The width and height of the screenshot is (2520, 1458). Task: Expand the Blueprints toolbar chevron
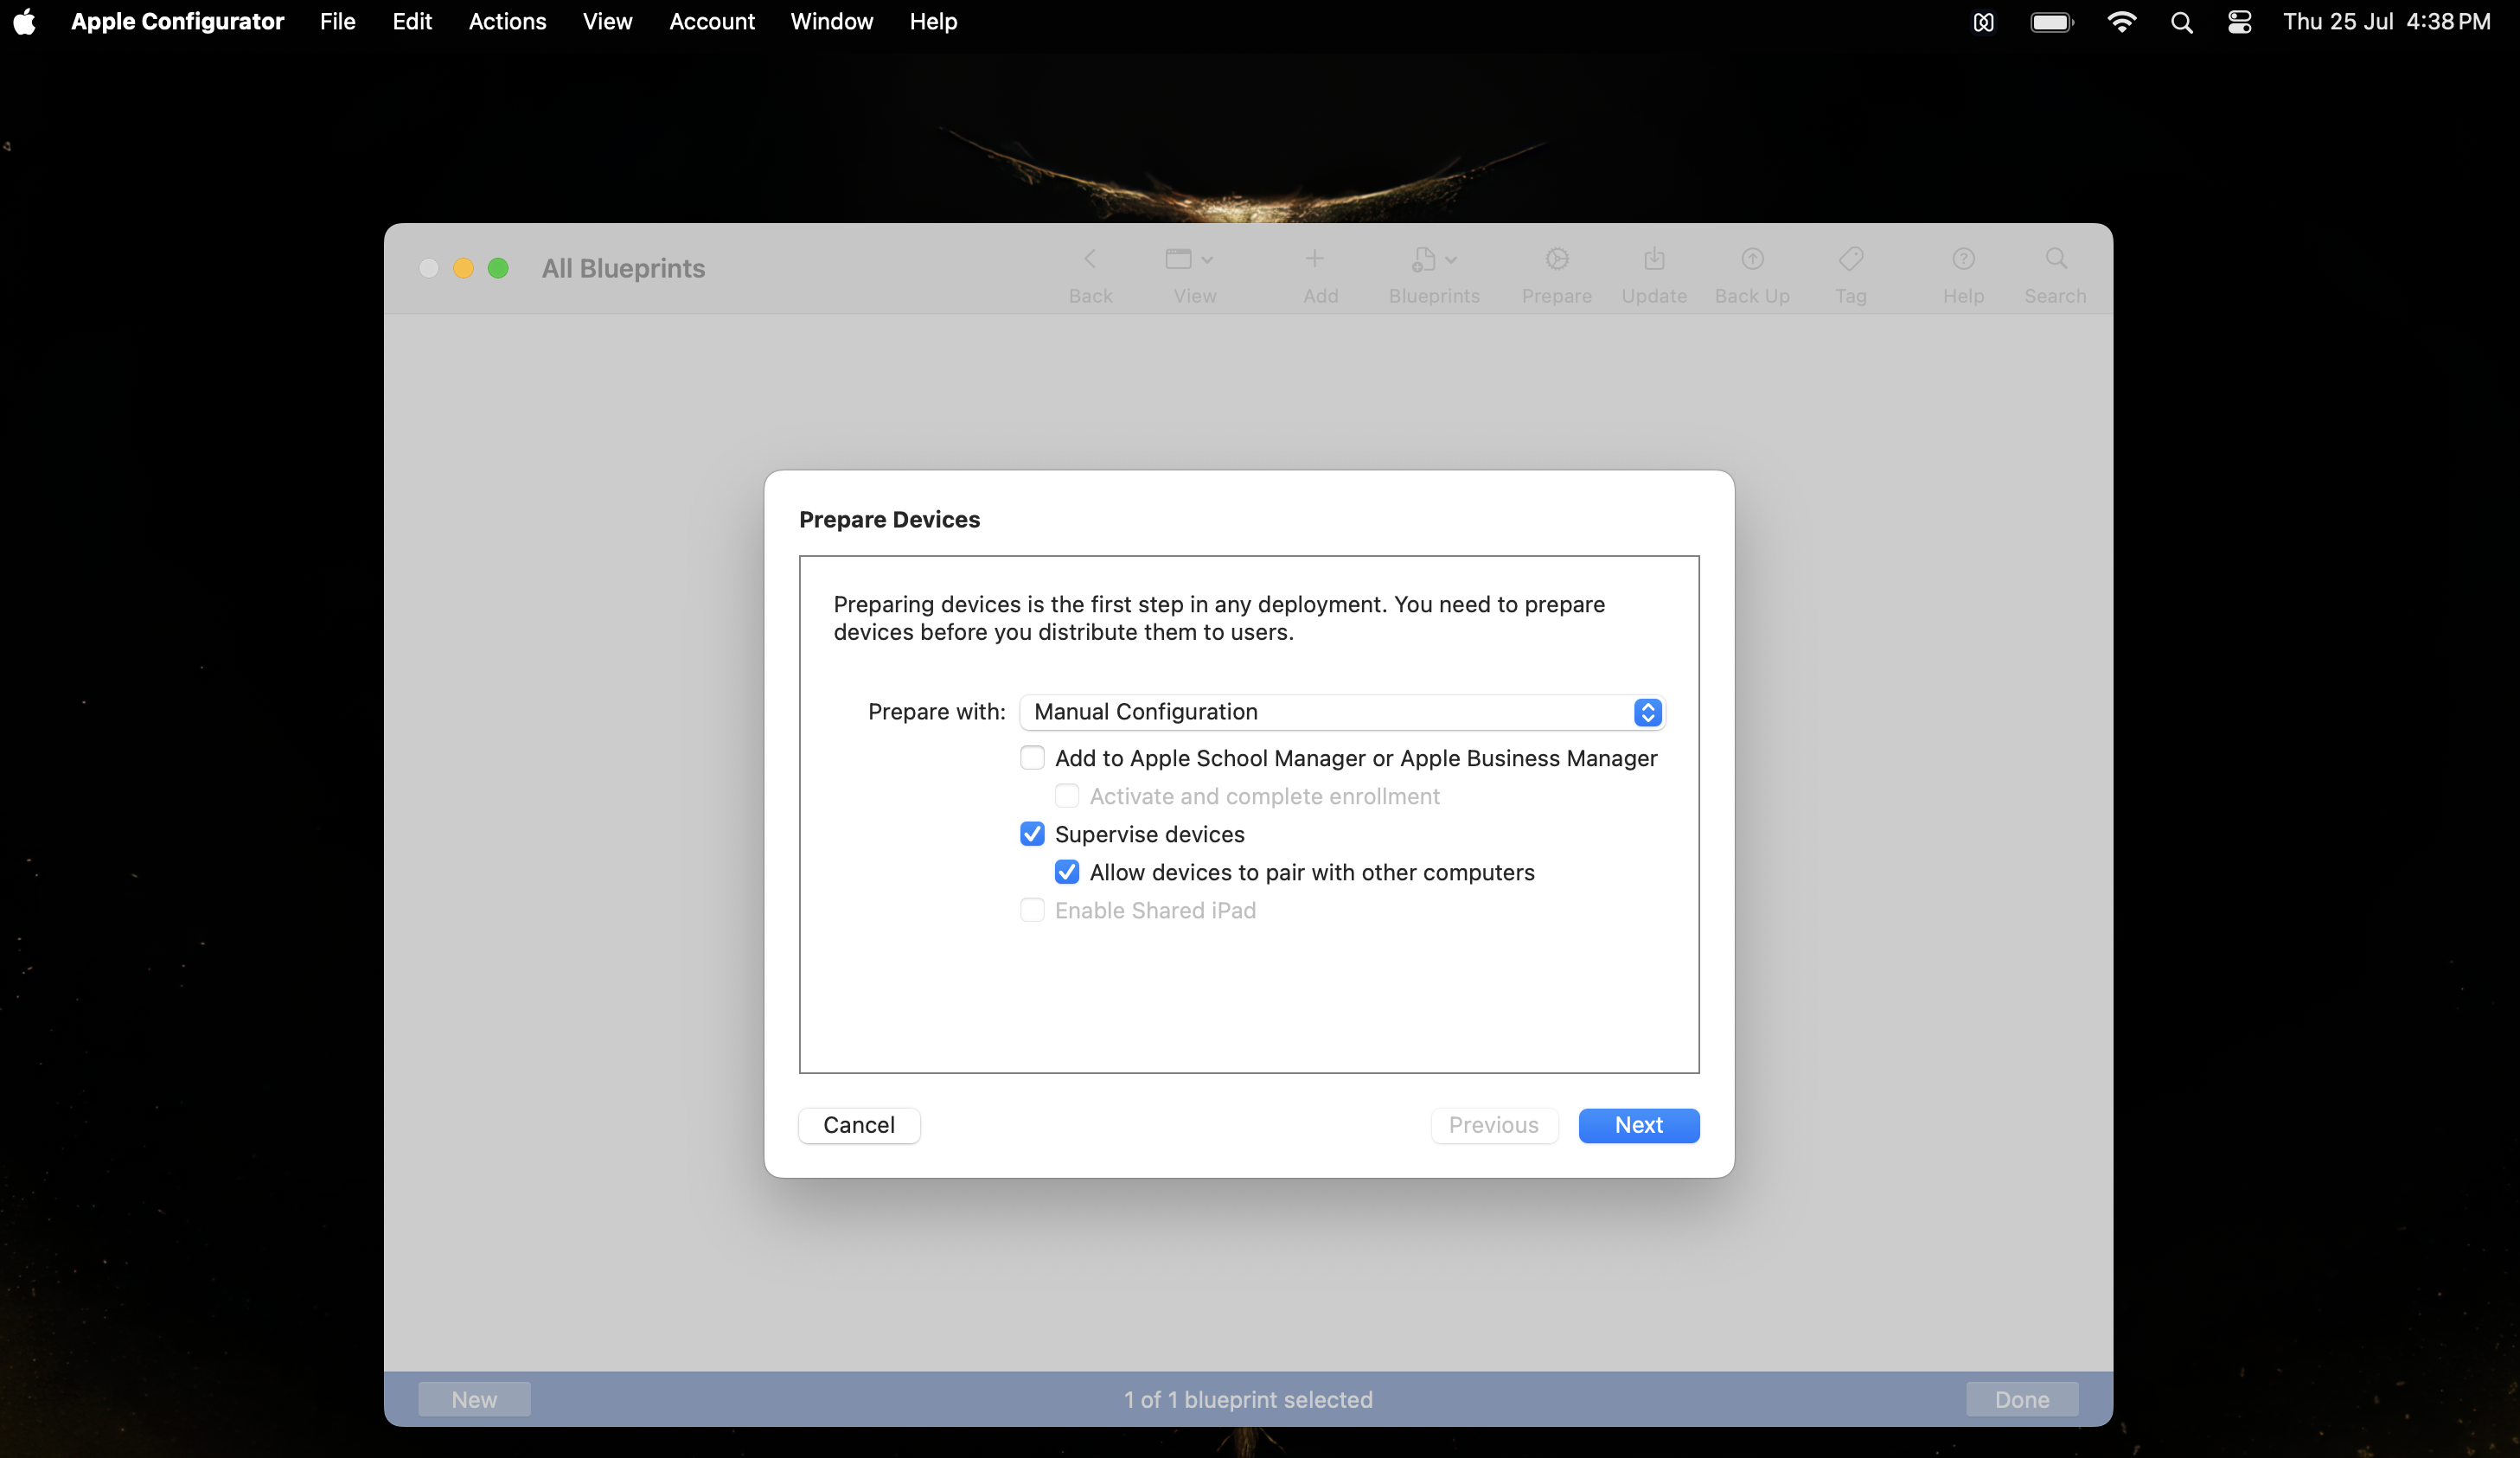point(1451,260)
